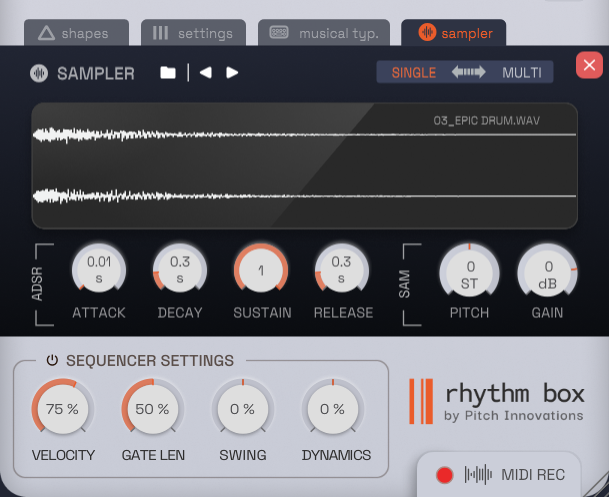
Task: Click the Attack knob
Action: tap(99, 270)
